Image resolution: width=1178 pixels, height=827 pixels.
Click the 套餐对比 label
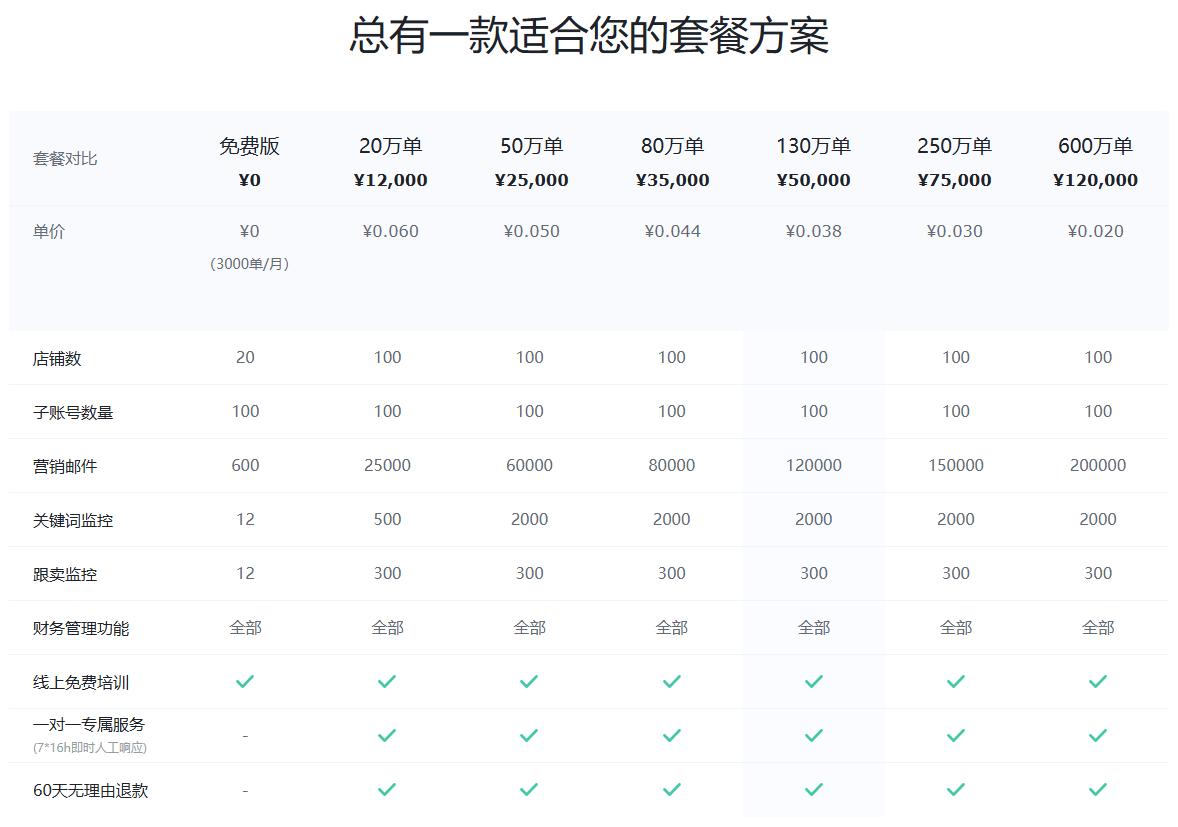pyautogui.click(x=65, y=159)
